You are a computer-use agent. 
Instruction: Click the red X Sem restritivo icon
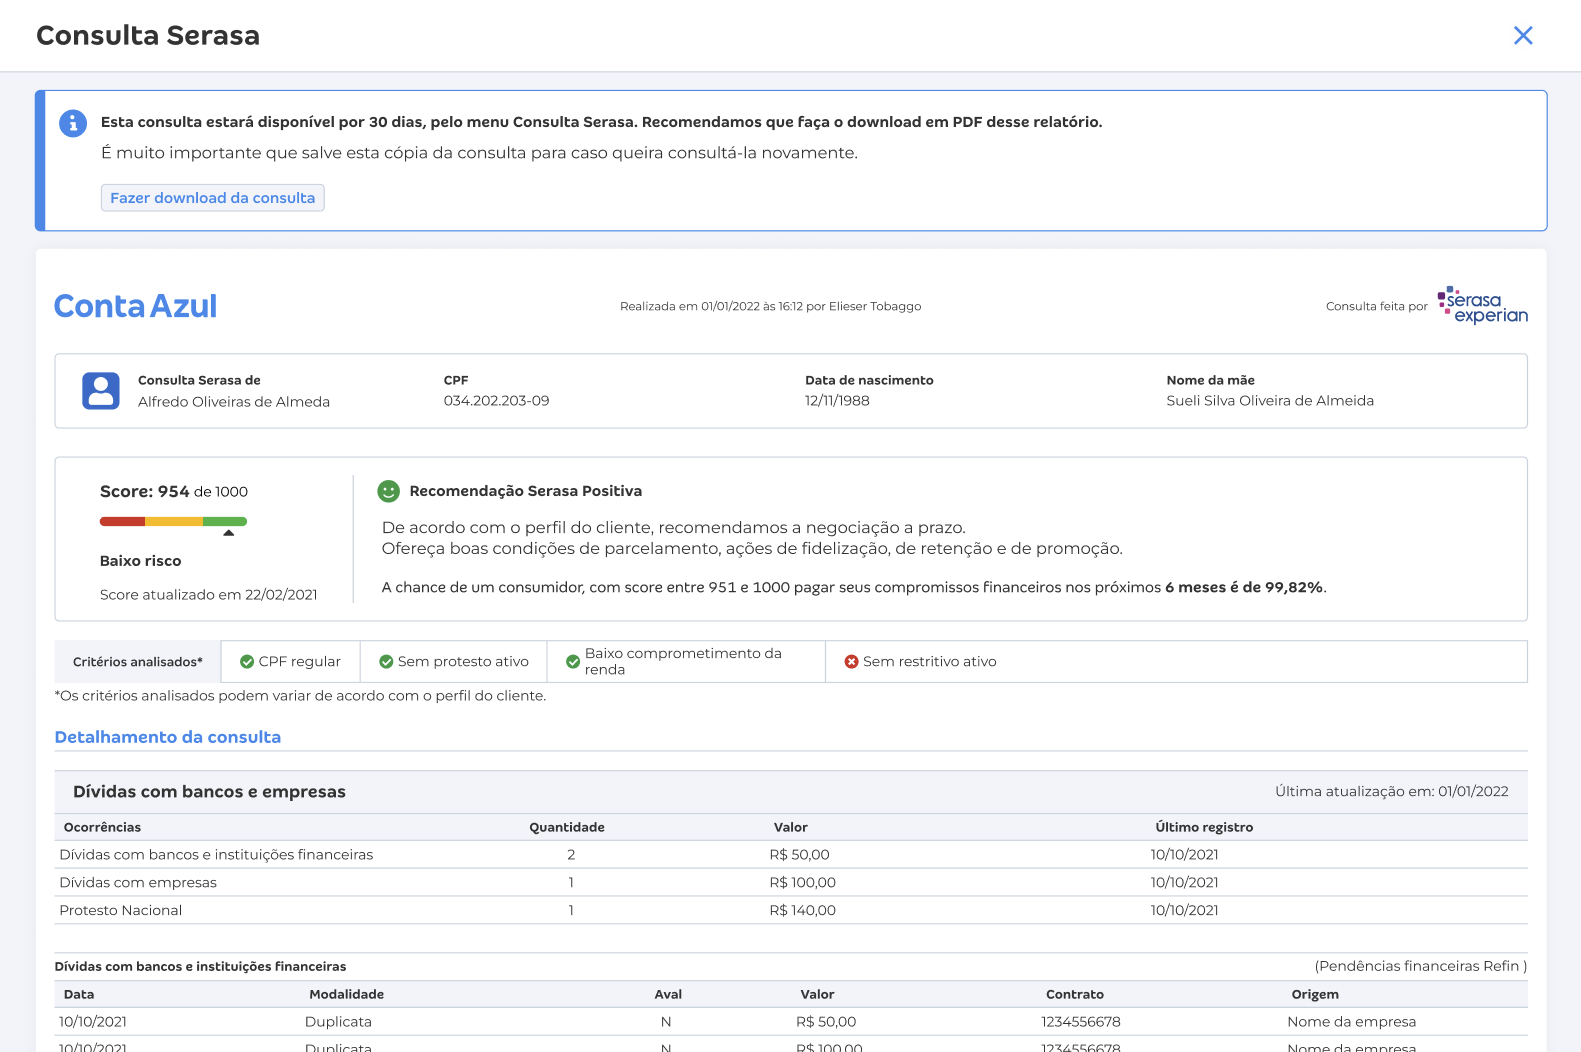click(852, 662)
